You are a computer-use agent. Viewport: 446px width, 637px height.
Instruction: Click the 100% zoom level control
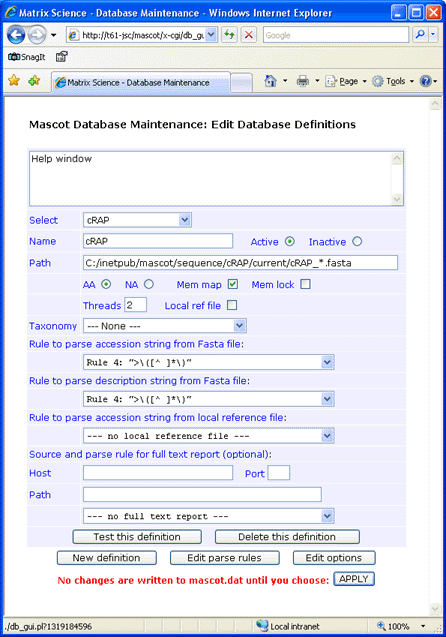pyautogui.click(x=394, y=626)
